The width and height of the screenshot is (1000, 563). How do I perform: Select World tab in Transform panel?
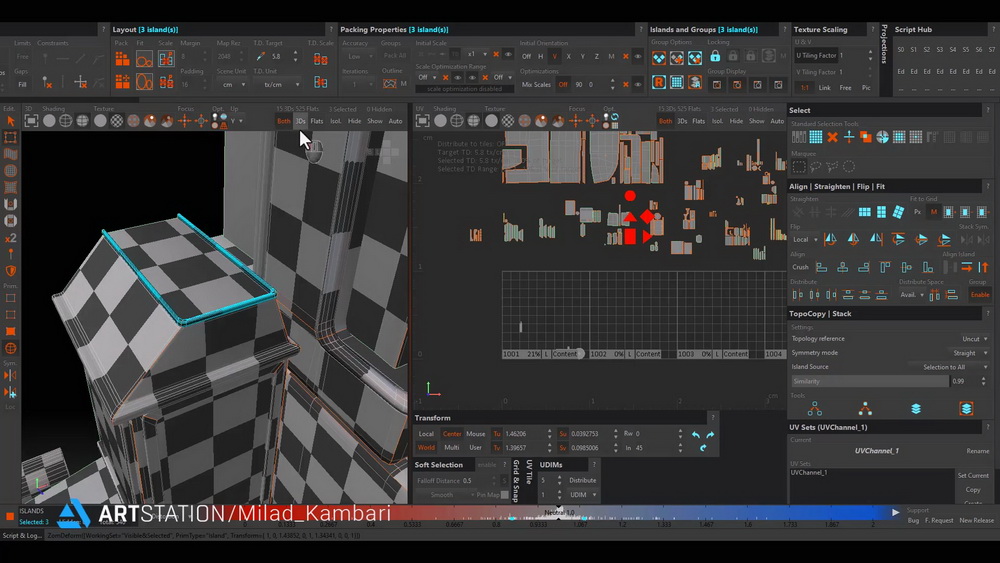pyautogui.click(x=426, y=448)
